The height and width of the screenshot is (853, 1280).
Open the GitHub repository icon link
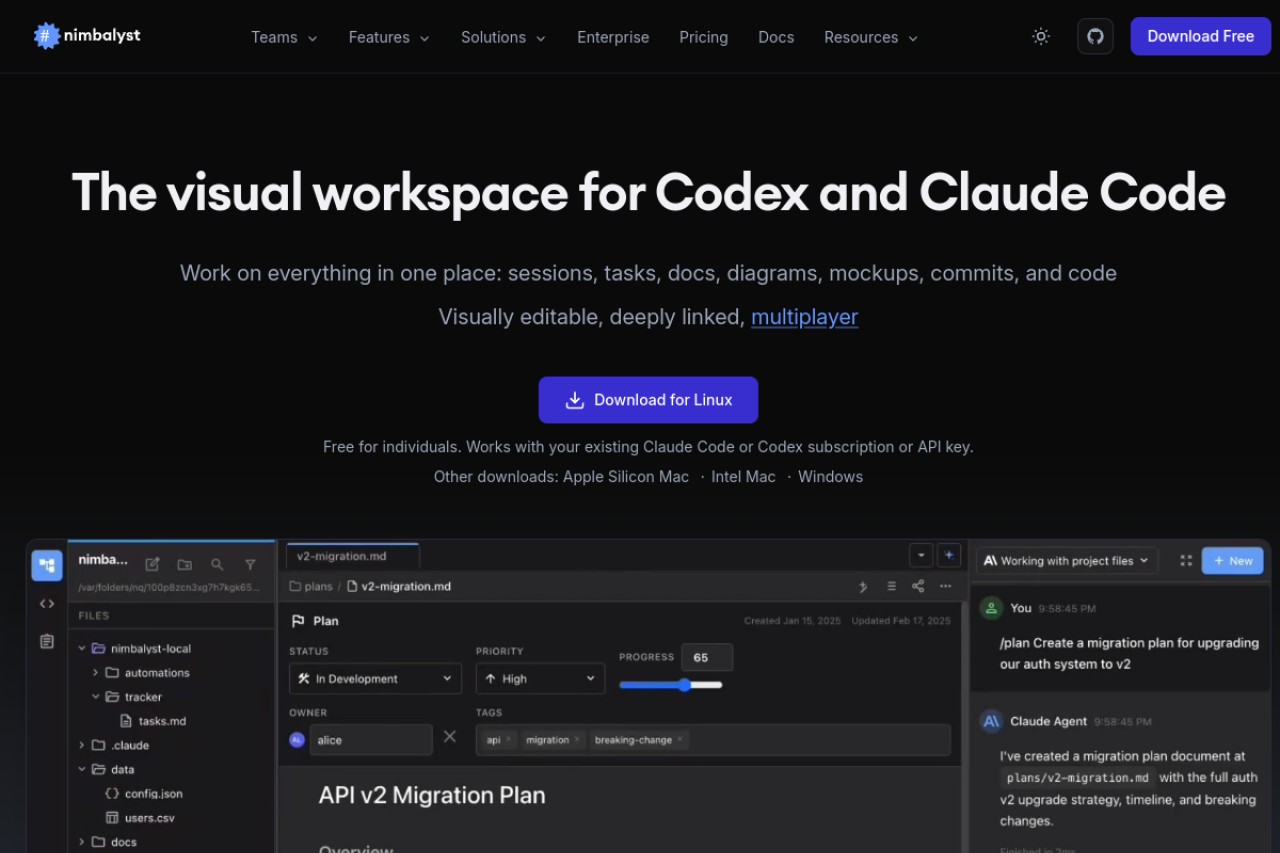1095,36
